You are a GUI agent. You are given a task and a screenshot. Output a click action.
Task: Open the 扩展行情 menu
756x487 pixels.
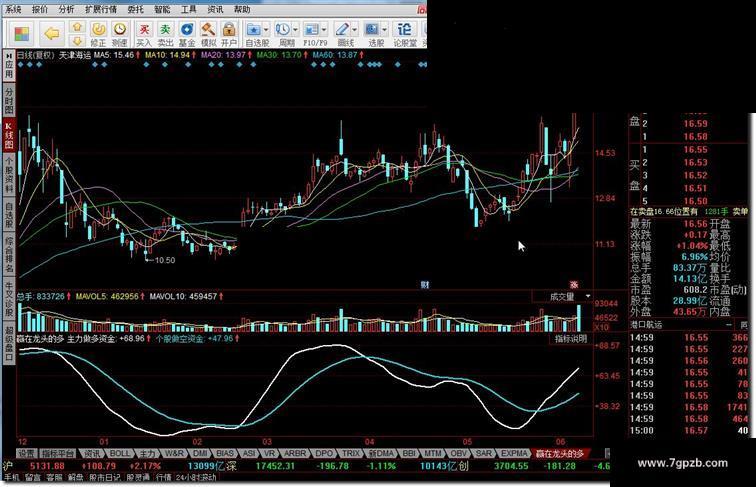coord(101,9)
